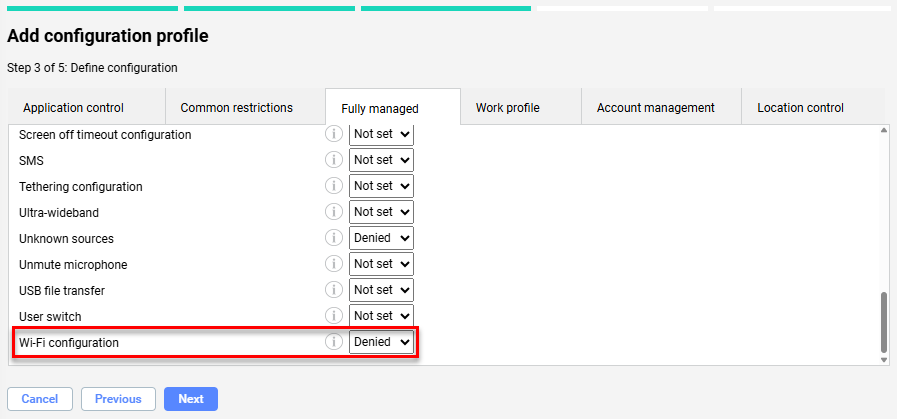Open the Wi-Fi configuration dropdown
Viewport: 897px width, 419px height.
(381, 342)
